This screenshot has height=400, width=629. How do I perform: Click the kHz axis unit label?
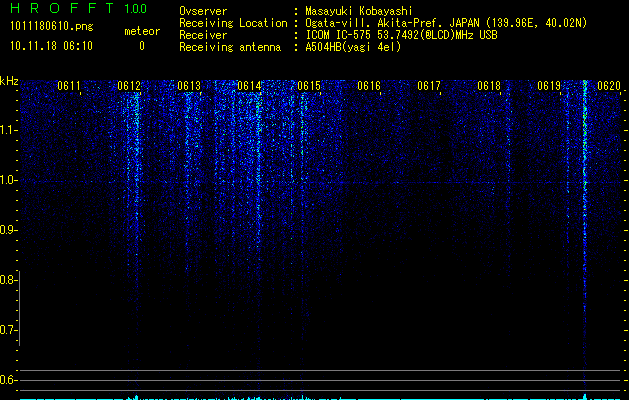[x=9, y=81]
